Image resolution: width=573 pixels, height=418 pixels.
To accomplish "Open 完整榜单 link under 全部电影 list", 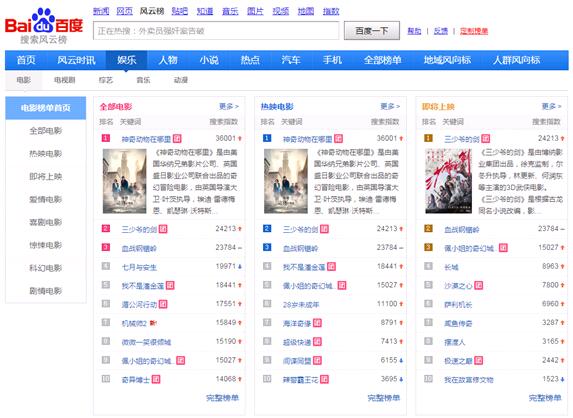I will [222, 398].
